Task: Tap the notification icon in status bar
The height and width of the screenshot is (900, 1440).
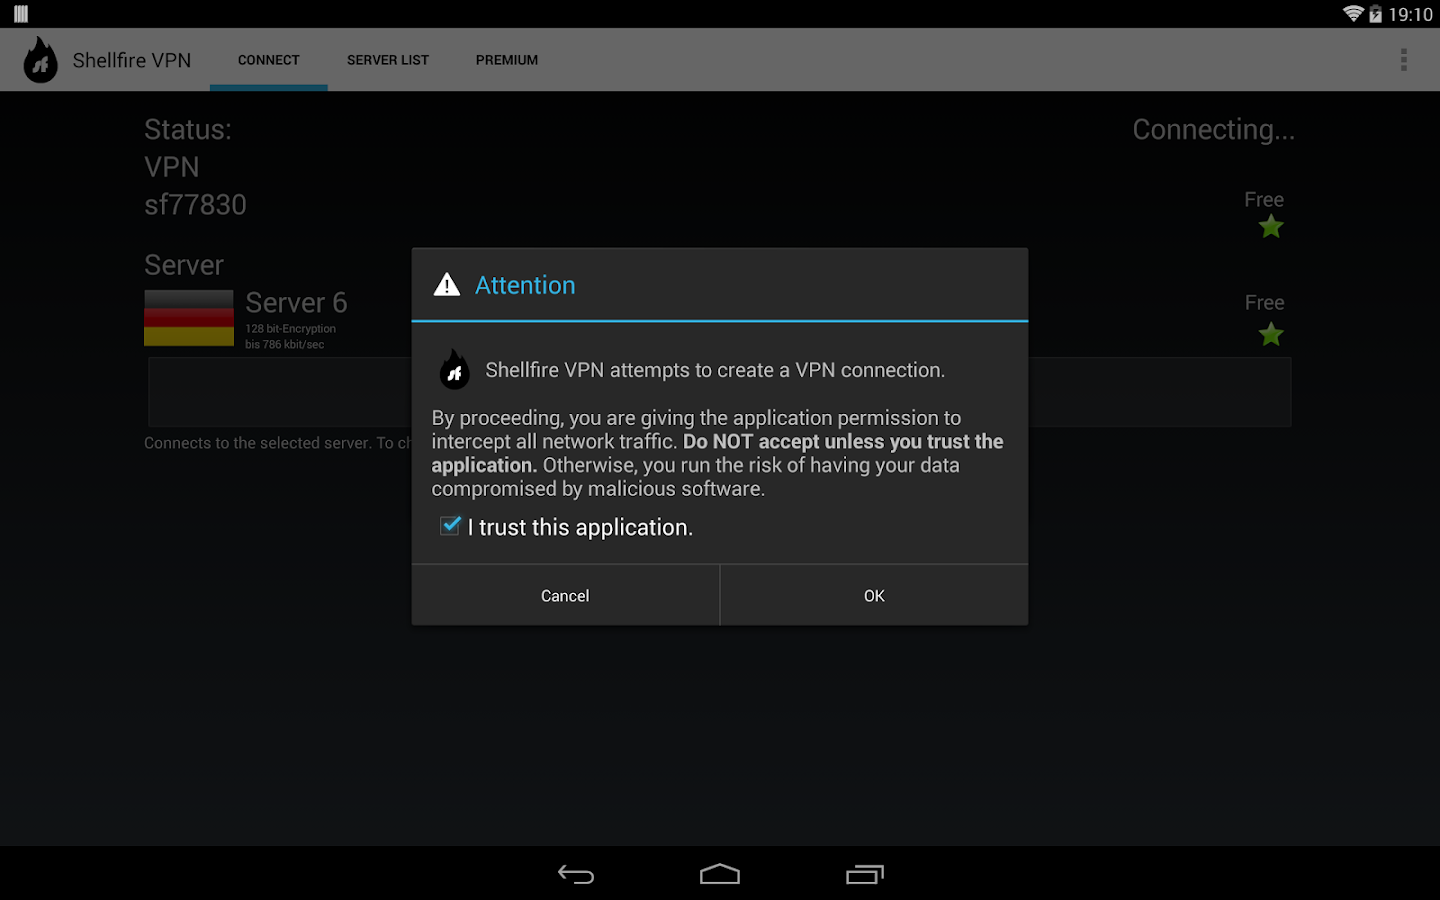Action: click(21, 14)
